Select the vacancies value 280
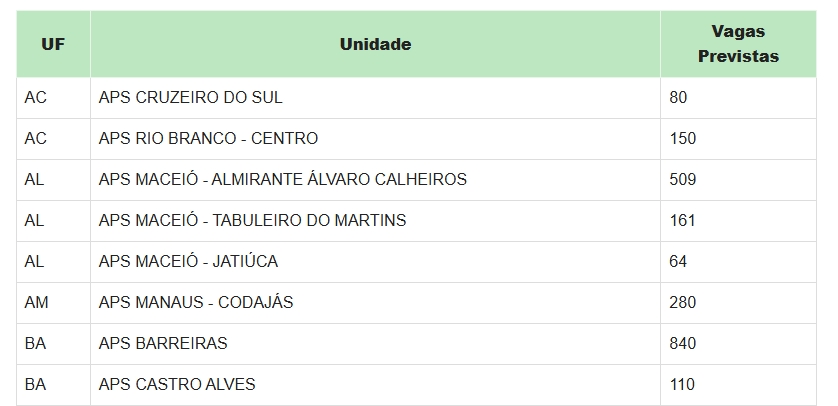The image size is (838, 406). click(683, 302)
